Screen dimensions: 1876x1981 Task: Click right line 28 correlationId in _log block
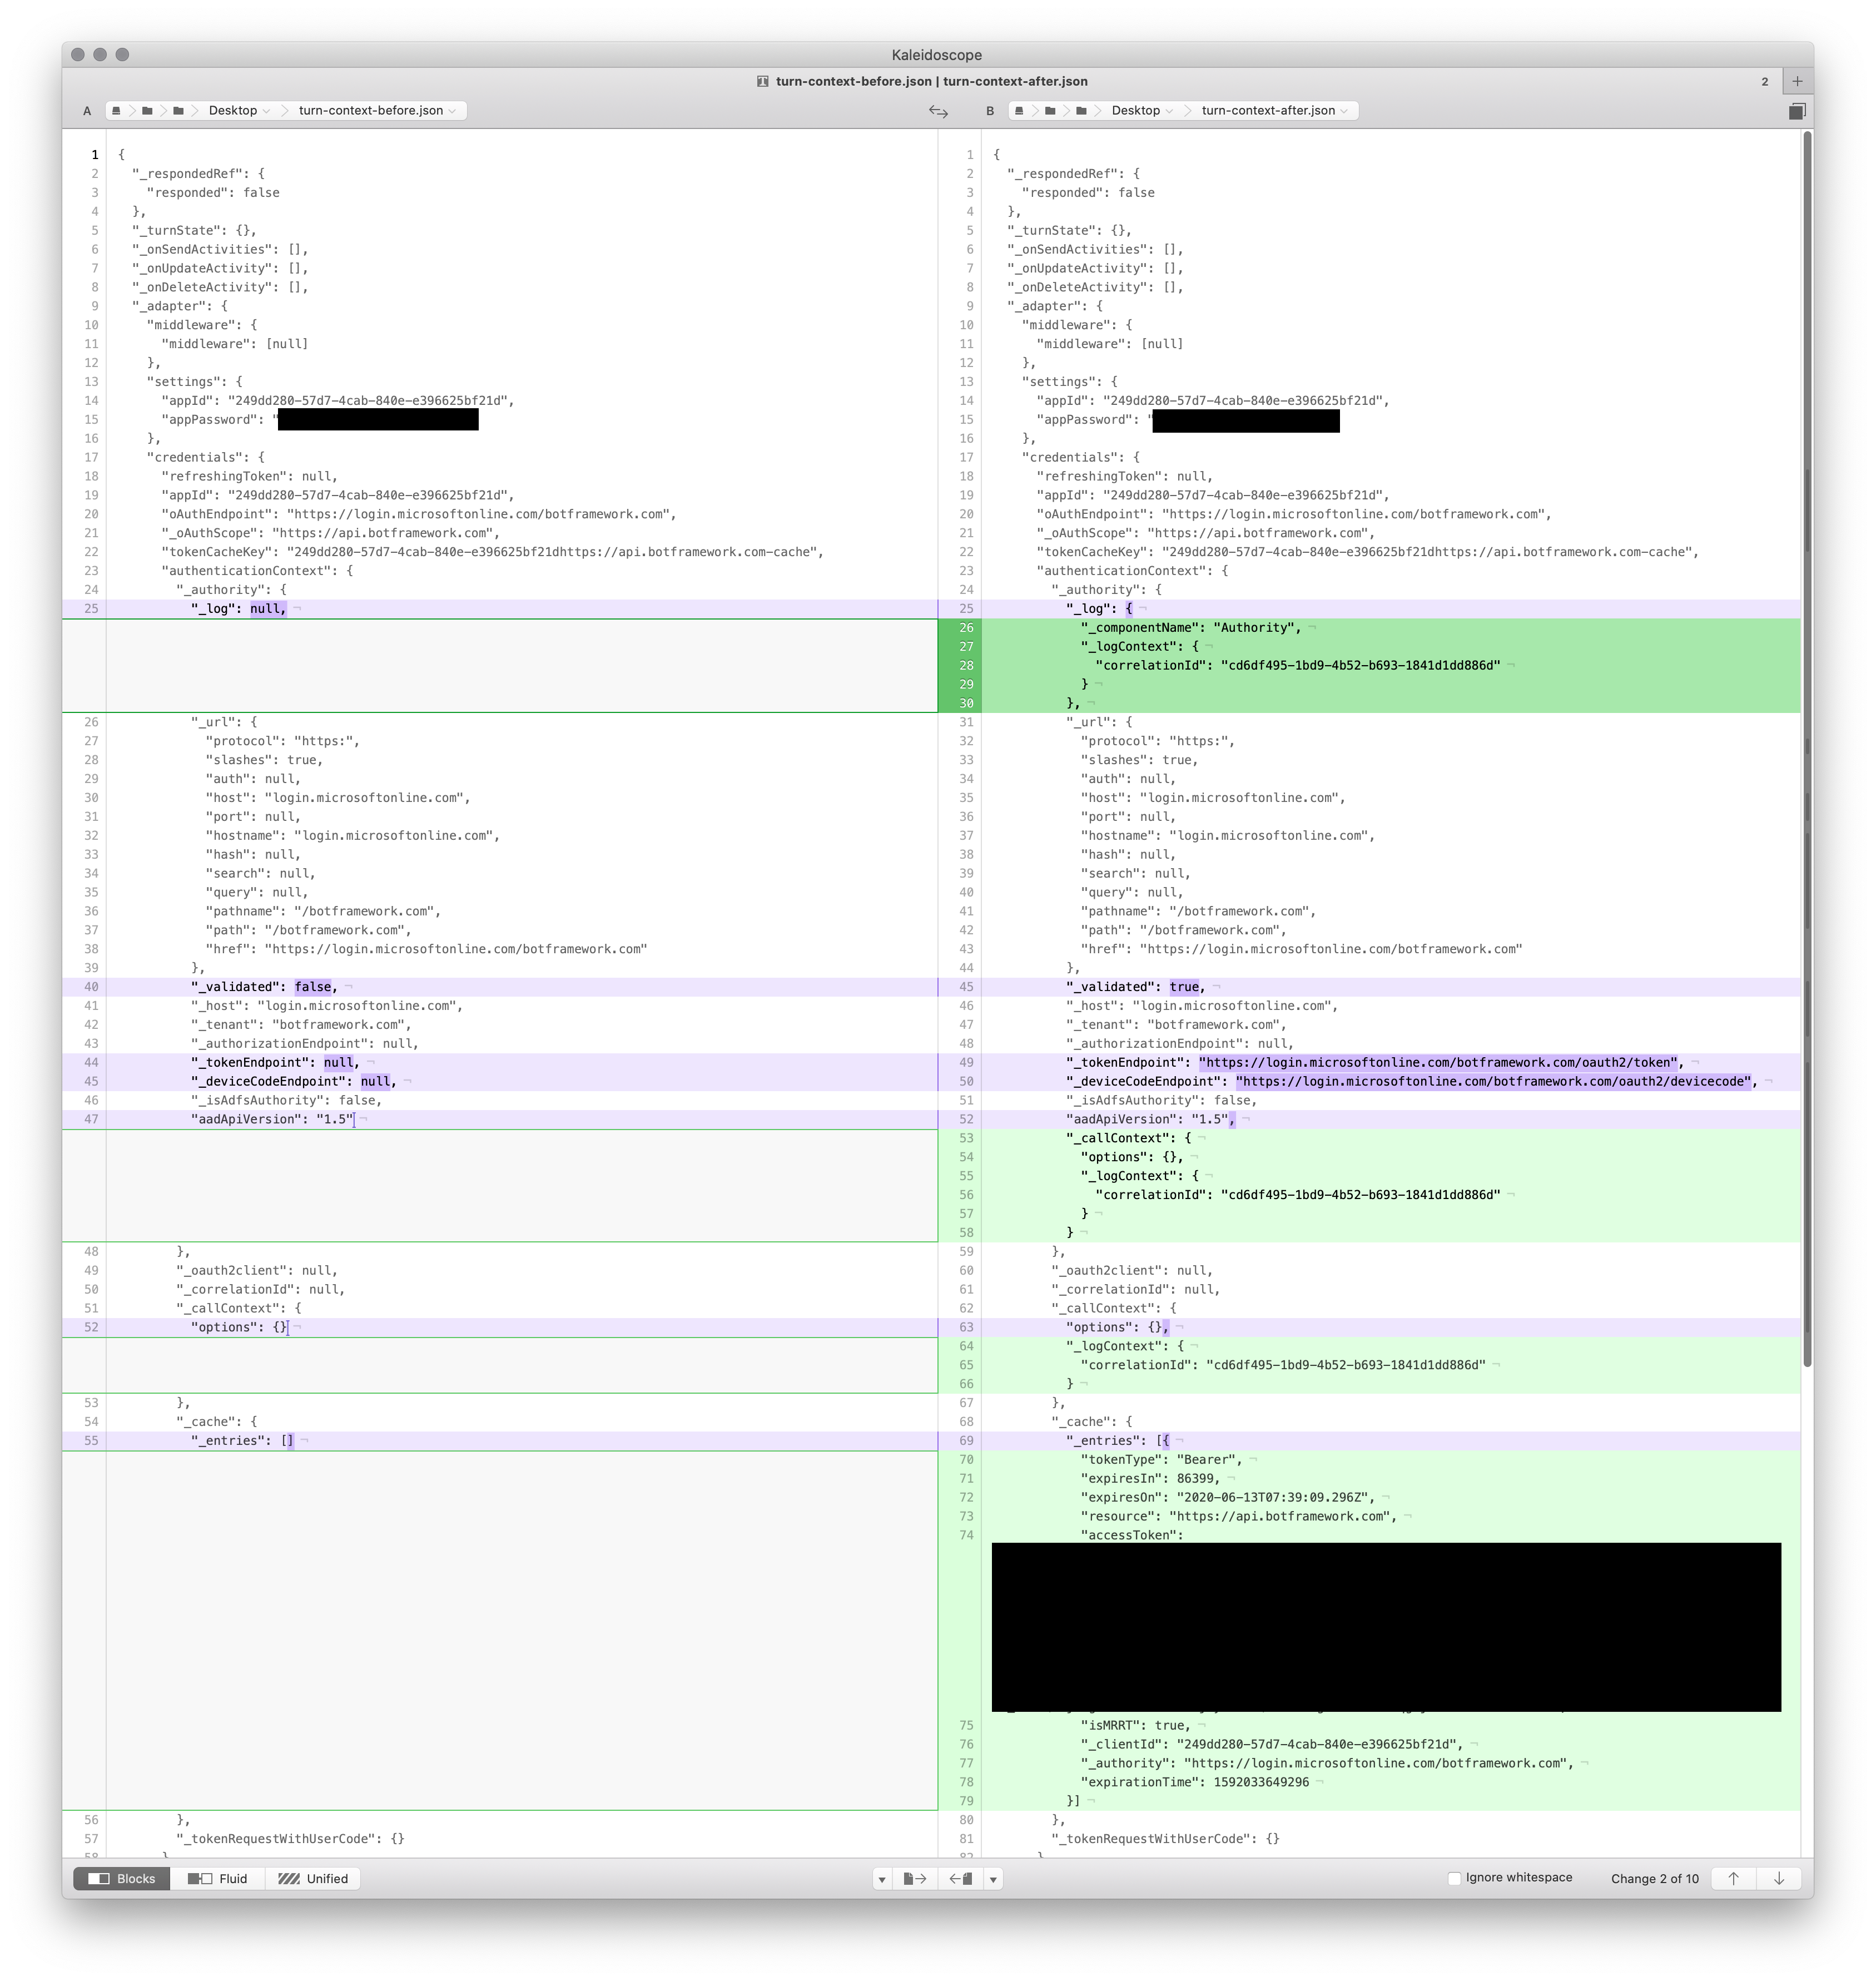[x=1298, y=665]
